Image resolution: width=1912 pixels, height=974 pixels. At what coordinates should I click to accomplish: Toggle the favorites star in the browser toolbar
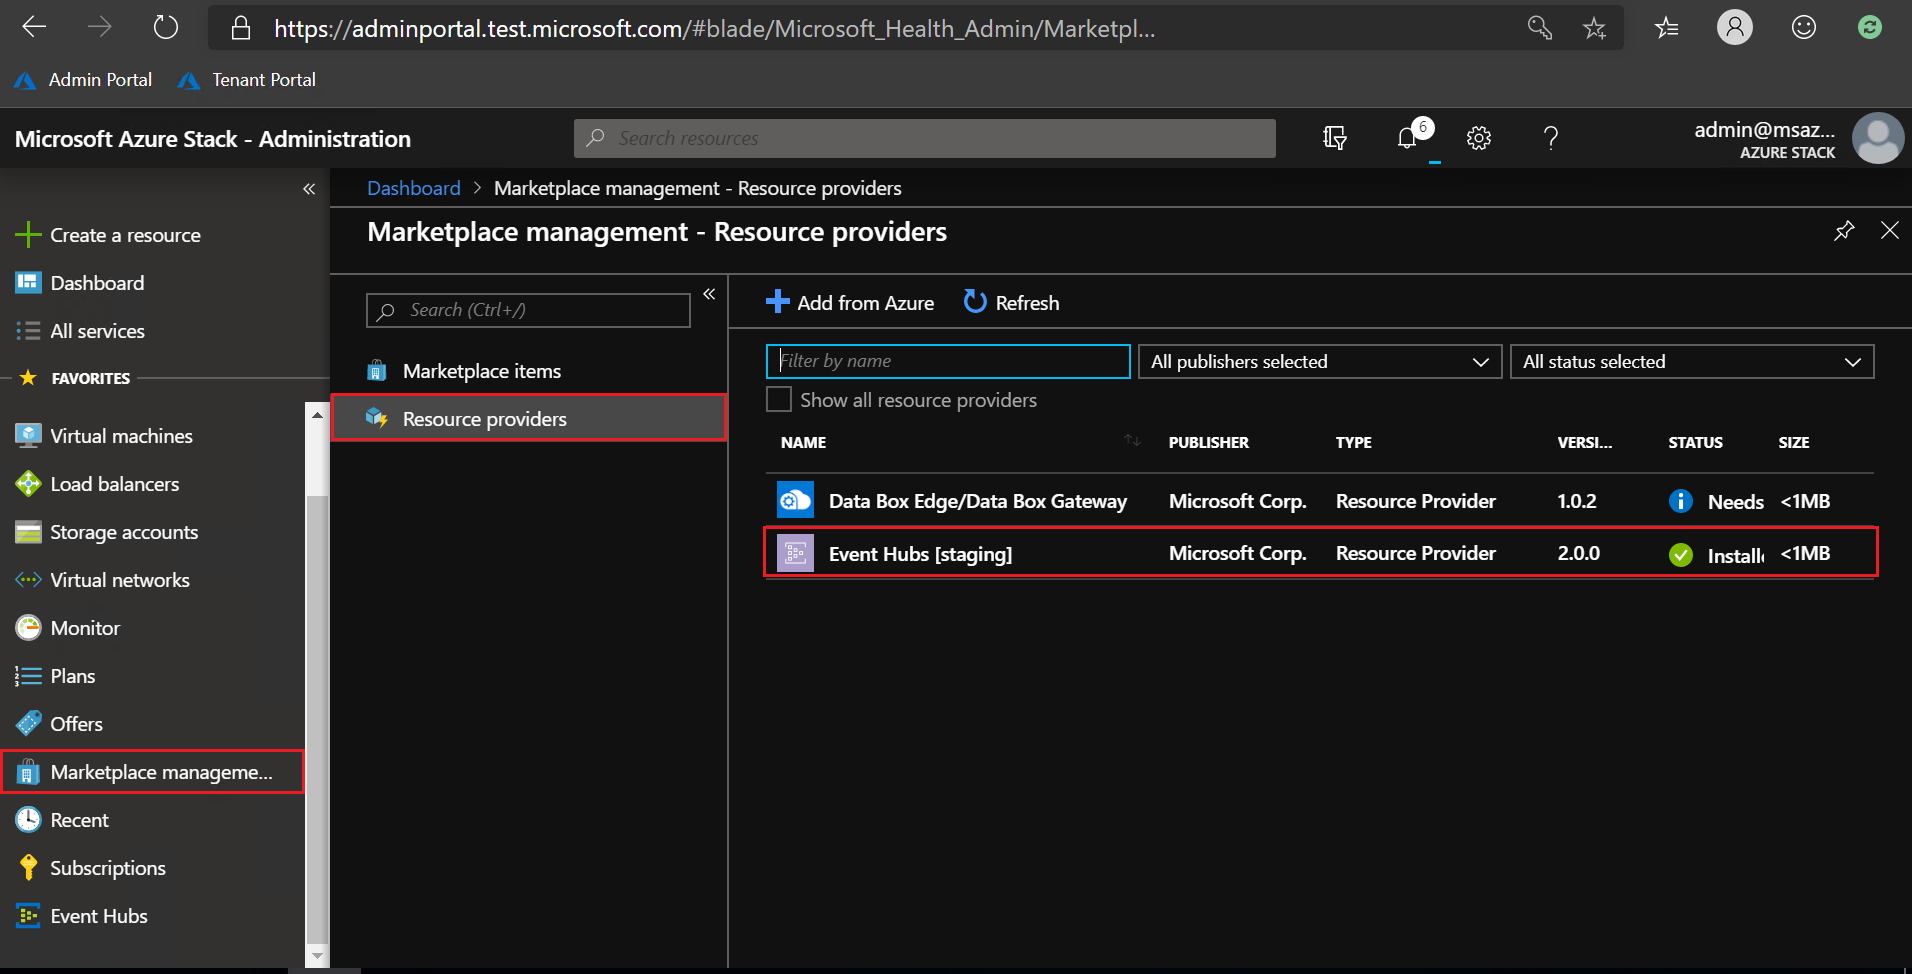point(1594,27)
